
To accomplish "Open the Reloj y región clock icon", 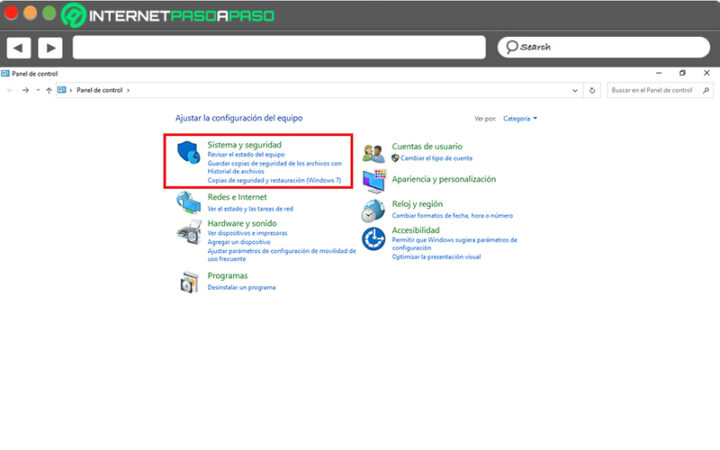I will pos(374,210).
